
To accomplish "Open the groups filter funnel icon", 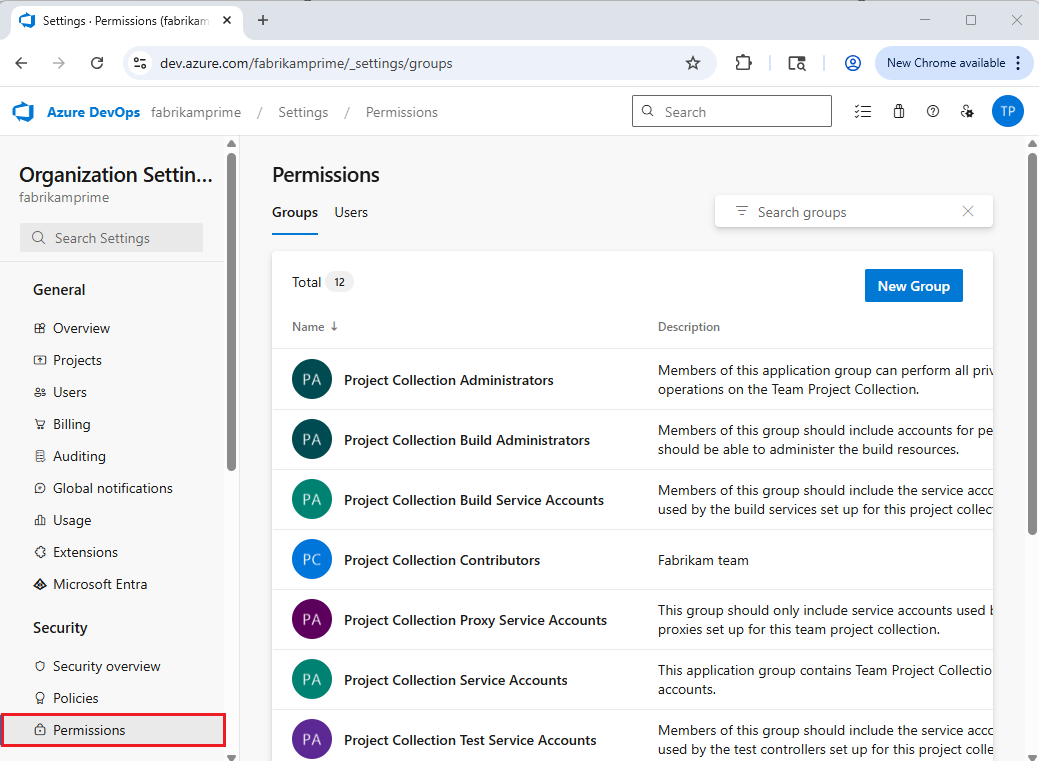I will pyautogui.click(x=741, y=211).
